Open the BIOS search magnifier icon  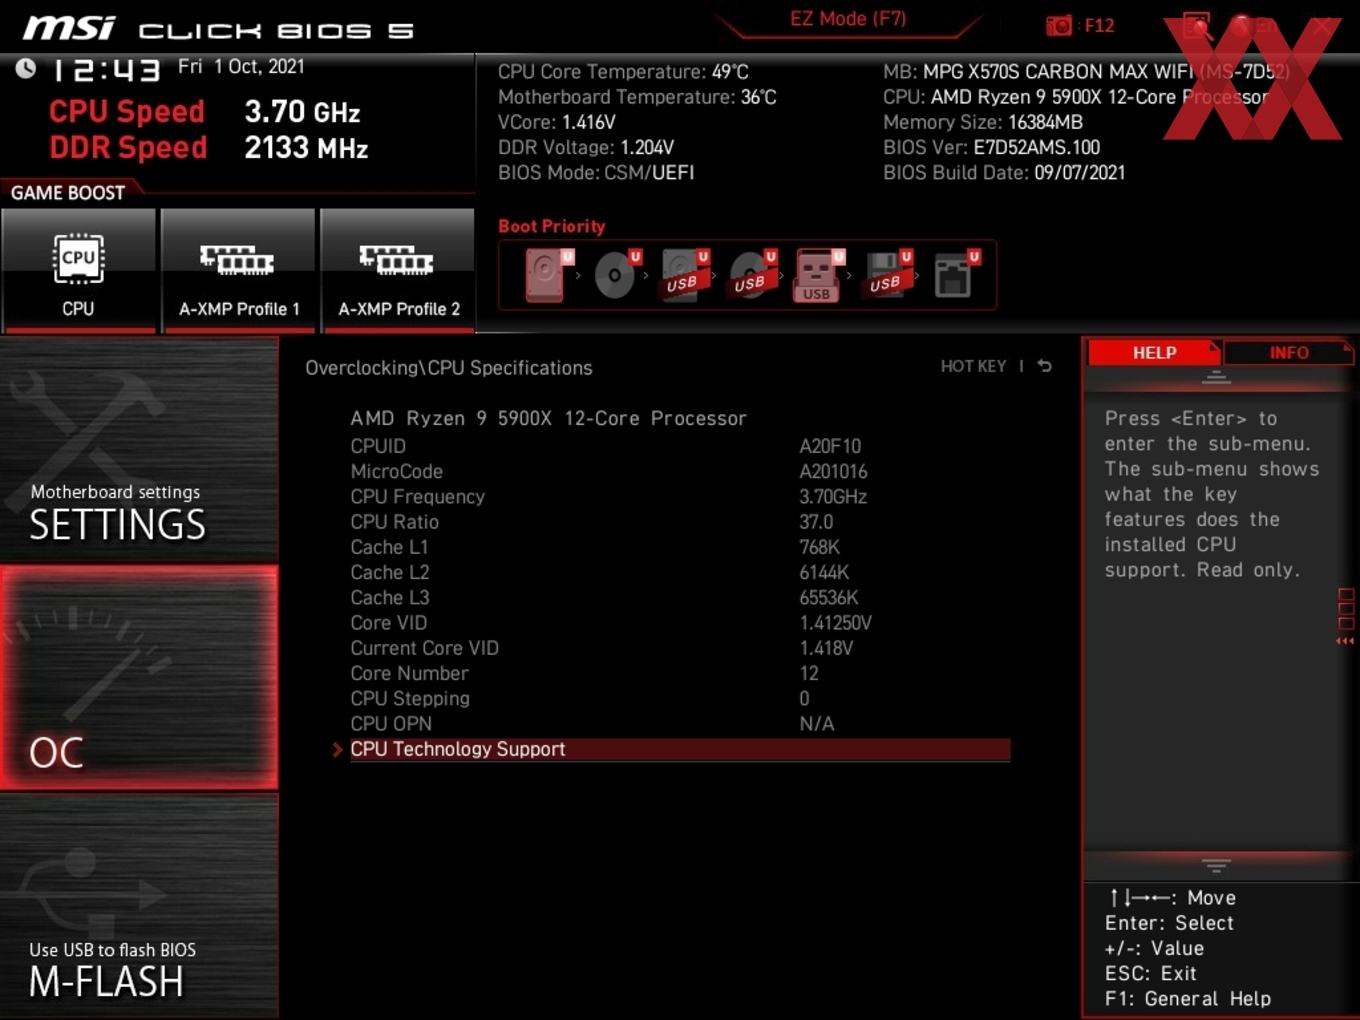pos(1197,26)
